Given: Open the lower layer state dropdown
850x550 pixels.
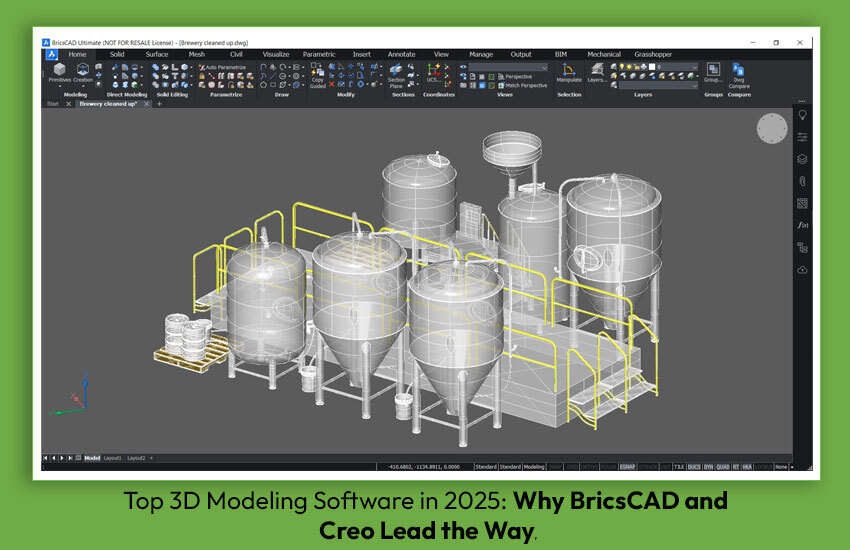Looking at the screenshot, I should click(x=658, y=85).
